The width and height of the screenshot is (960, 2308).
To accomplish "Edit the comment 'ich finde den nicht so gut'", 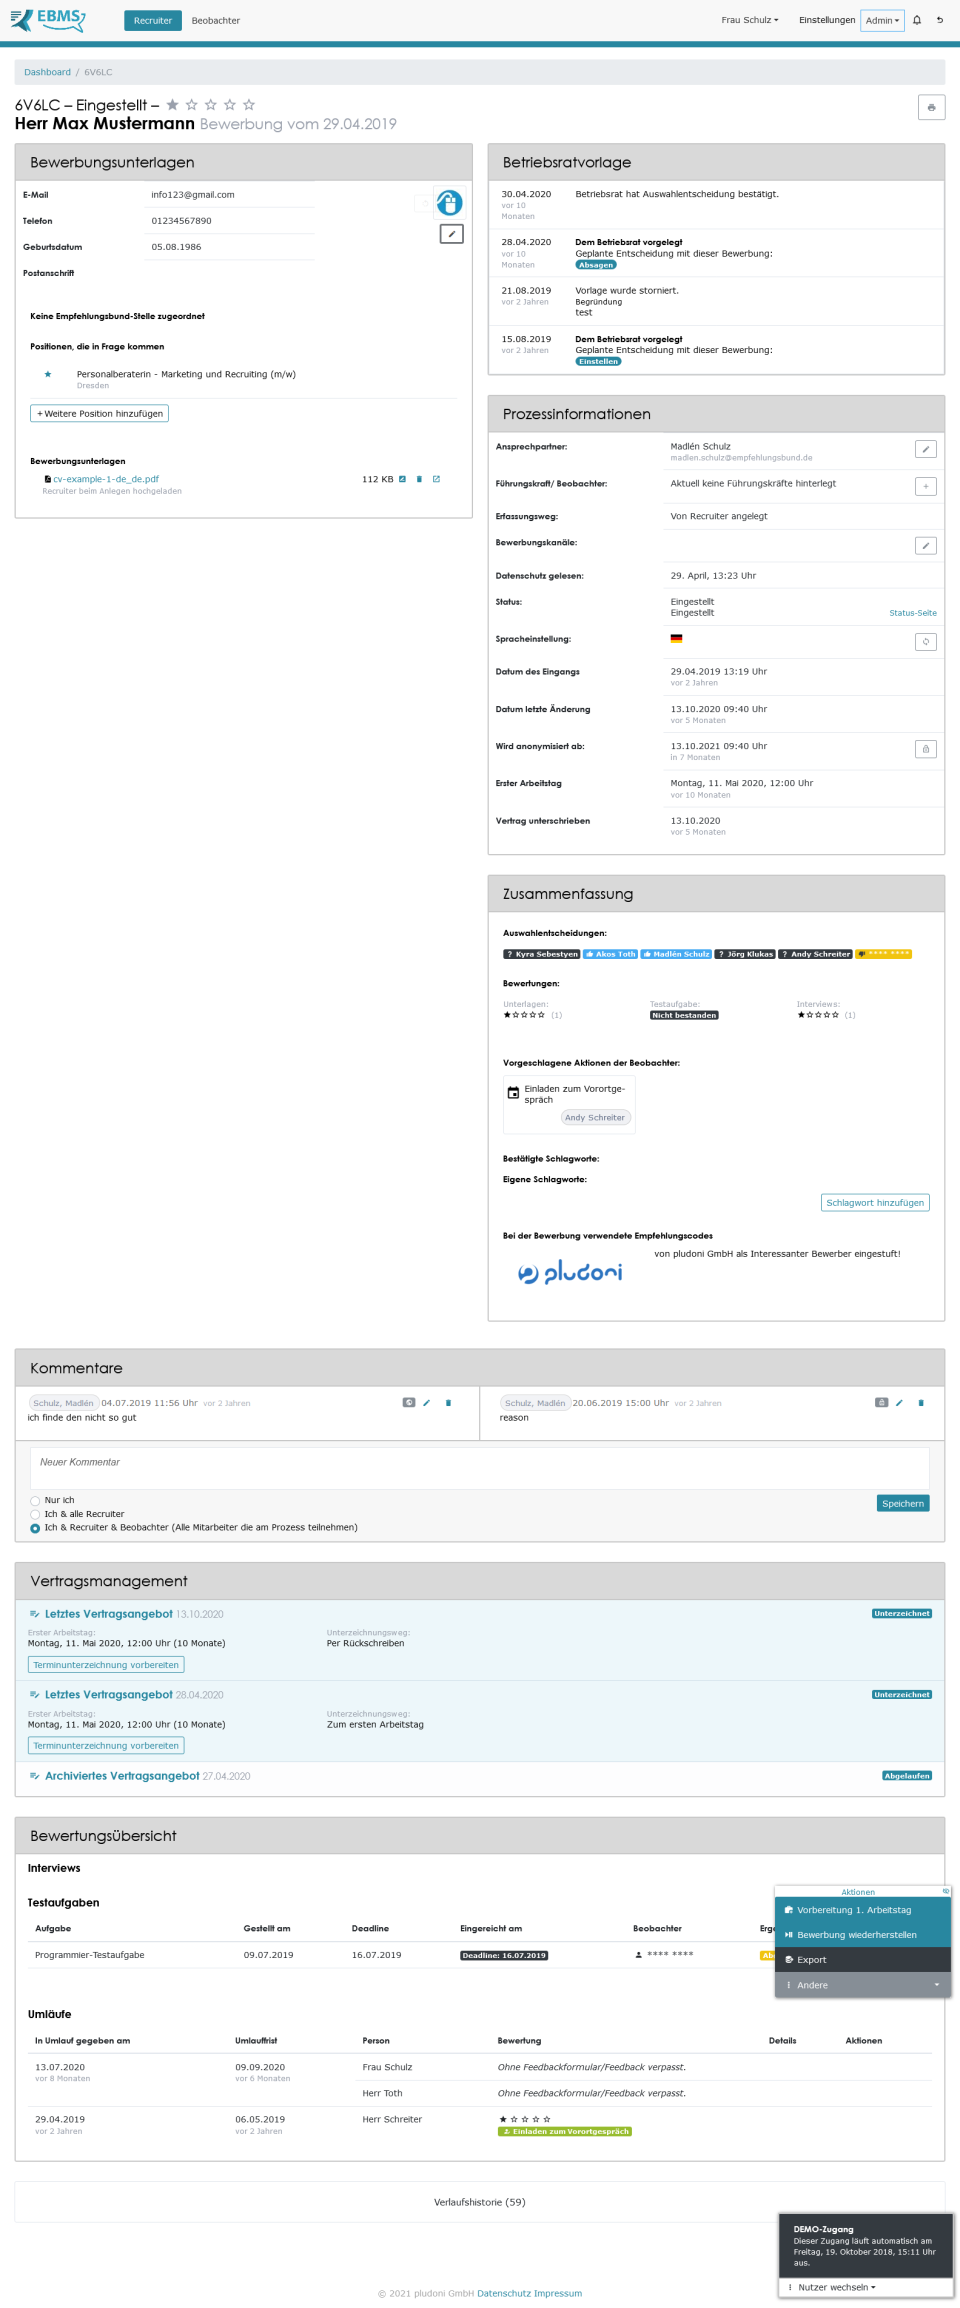I will [x=428, y=1403].
